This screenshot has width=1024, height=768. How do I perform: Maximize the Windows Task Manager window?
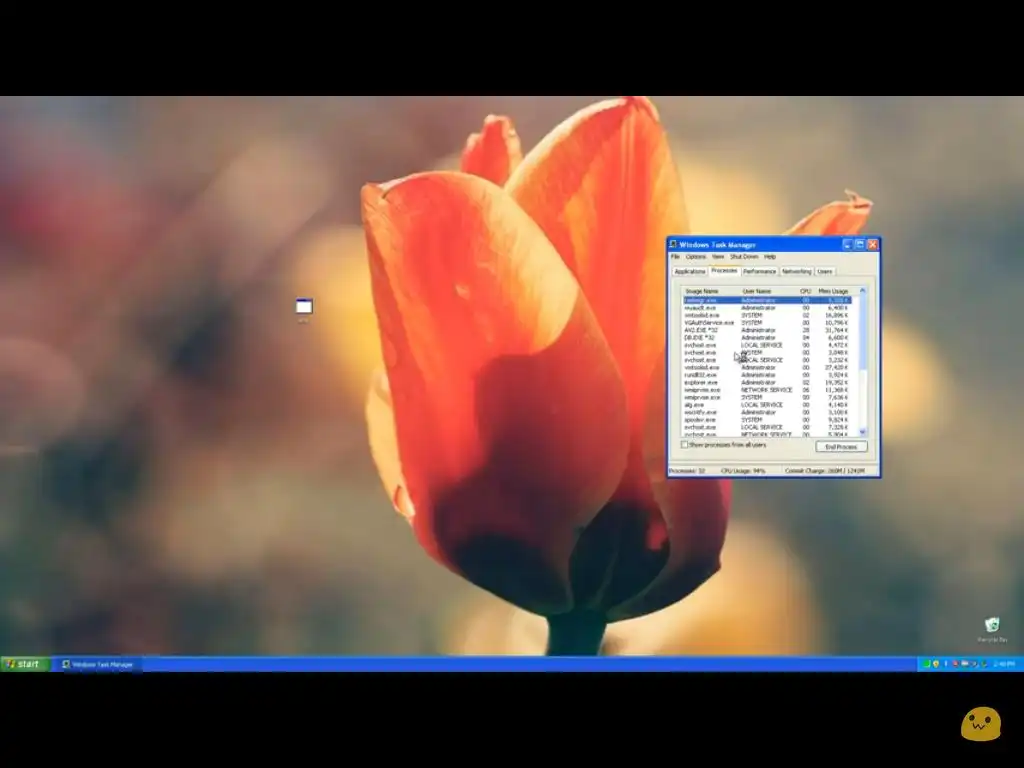click(x=860, y=245)
